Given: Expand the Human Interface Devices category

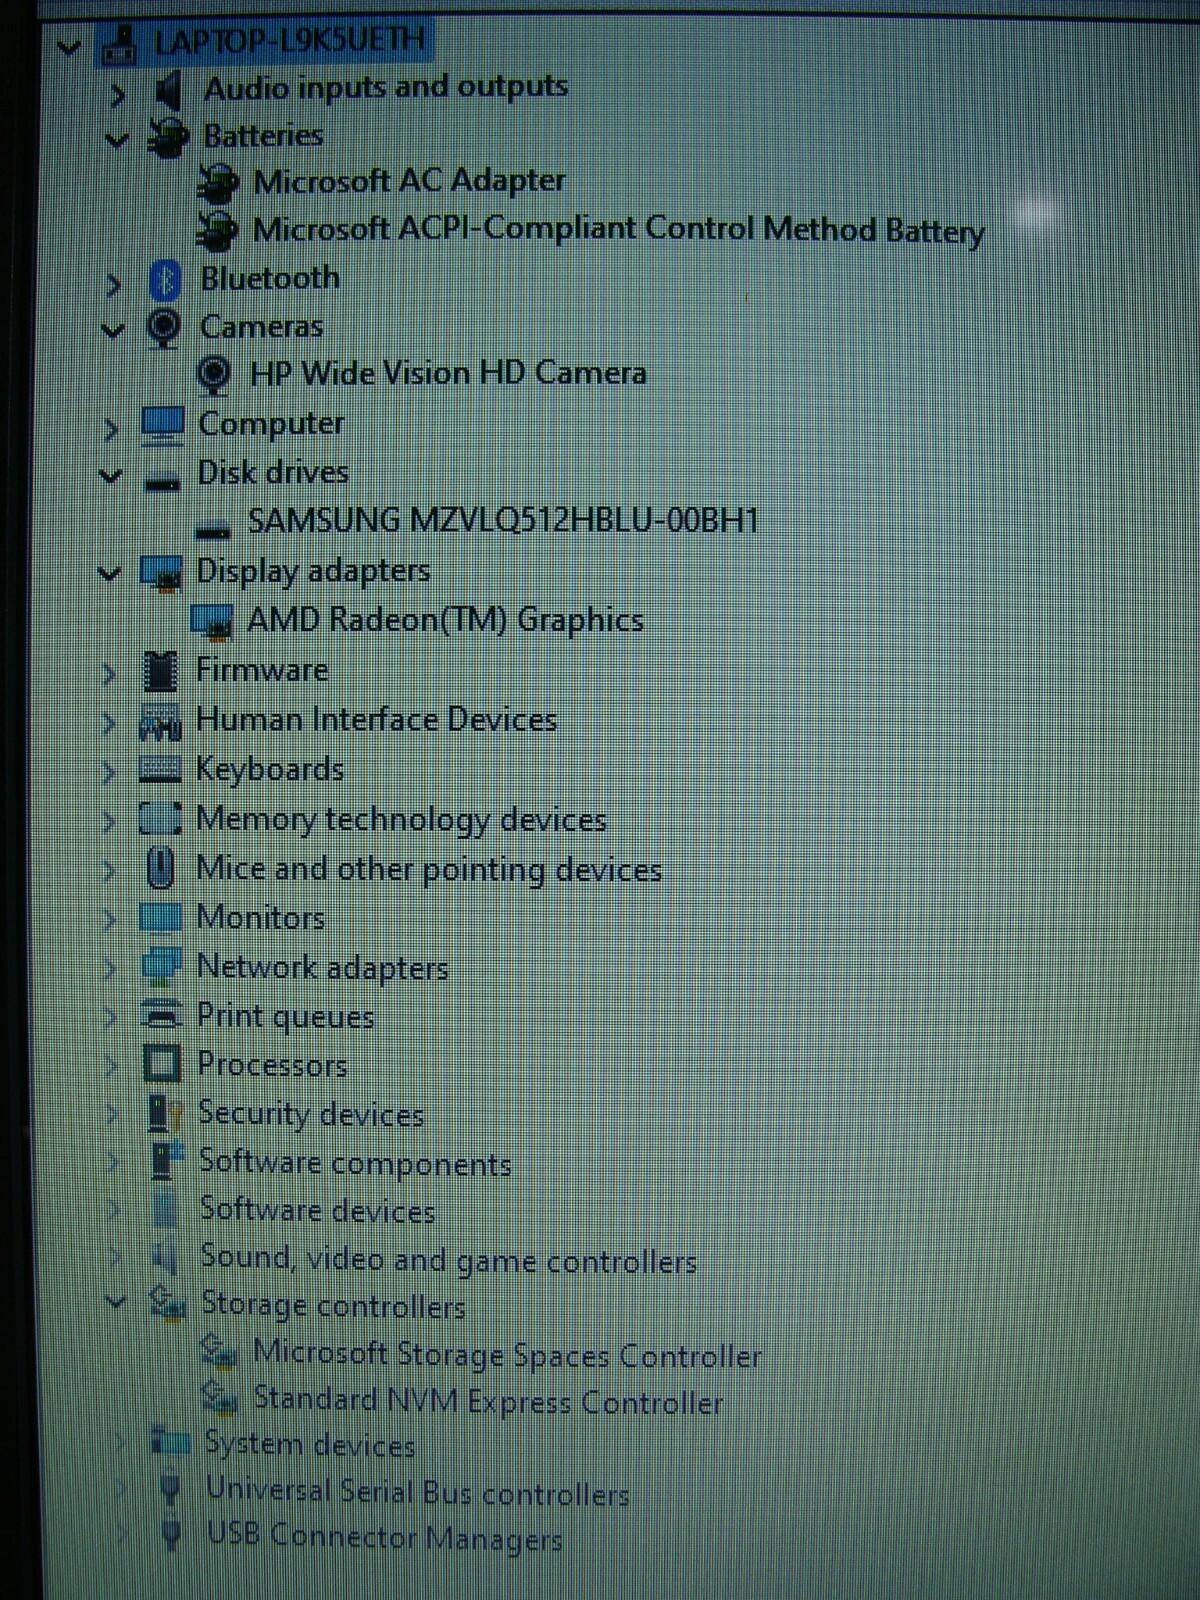Looking at the screenshot, I should coord(109,722).
